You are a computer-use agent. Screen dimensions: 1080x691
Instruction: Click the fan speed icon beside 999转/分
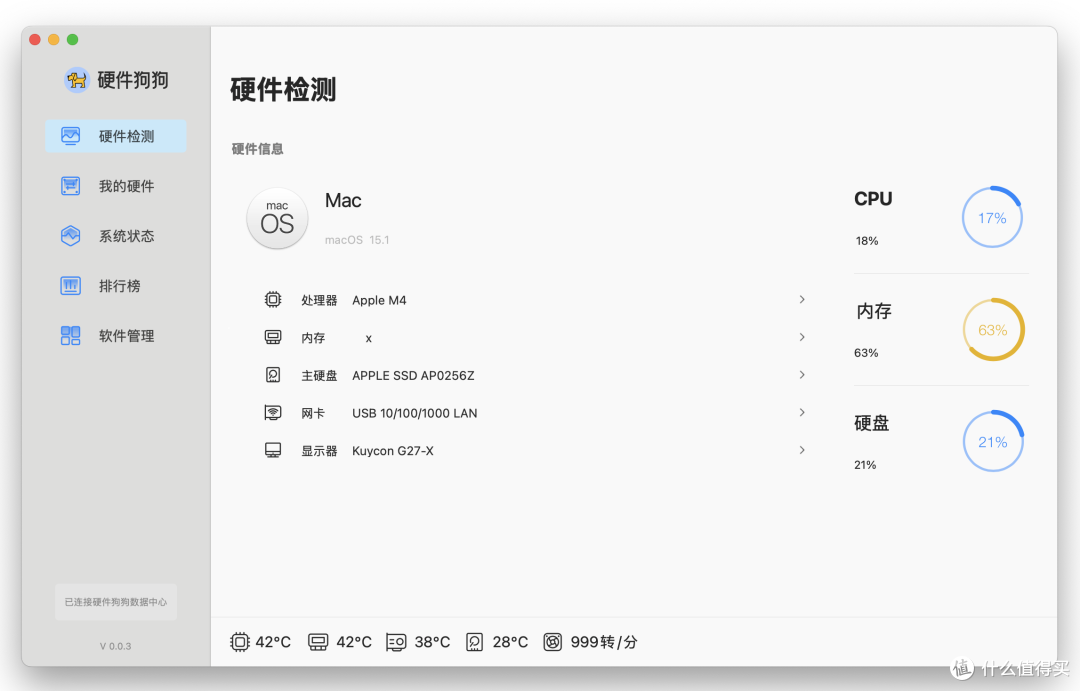552,642
